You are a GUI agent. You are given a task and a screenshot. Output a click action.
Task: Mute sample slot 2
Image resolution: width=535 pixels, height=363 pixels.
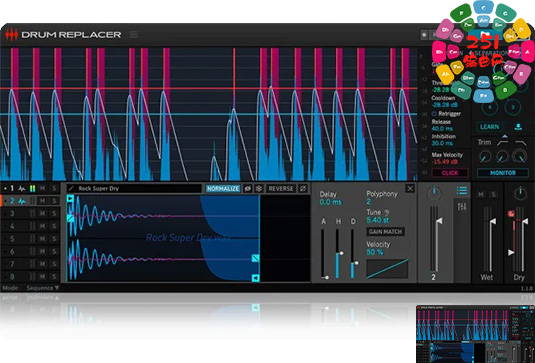(42, 201)
